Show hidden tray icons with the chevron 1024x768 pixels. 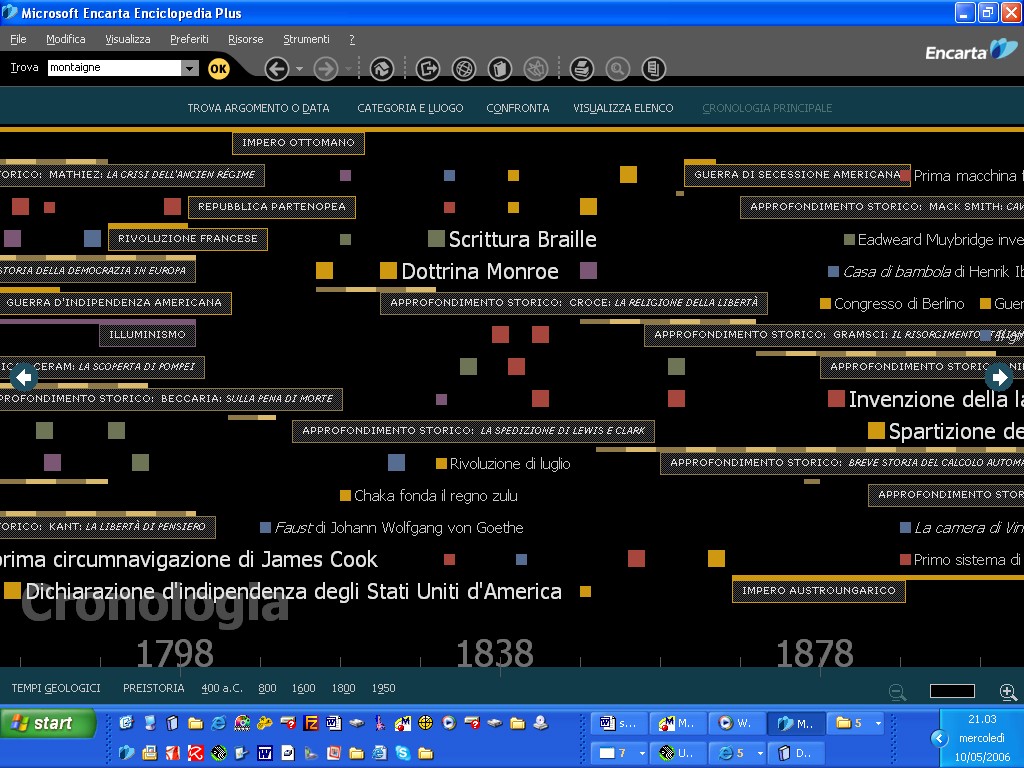939,739
